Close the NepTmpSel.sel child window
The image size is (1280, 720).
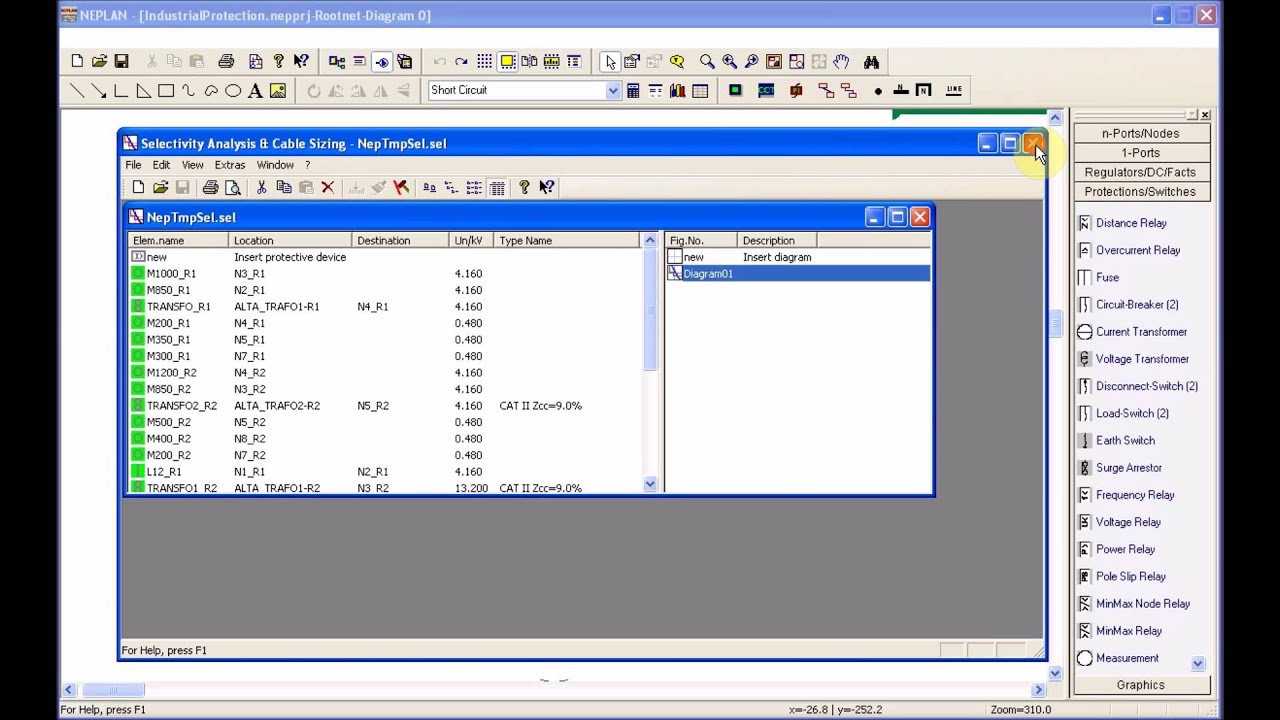[920, 217]
